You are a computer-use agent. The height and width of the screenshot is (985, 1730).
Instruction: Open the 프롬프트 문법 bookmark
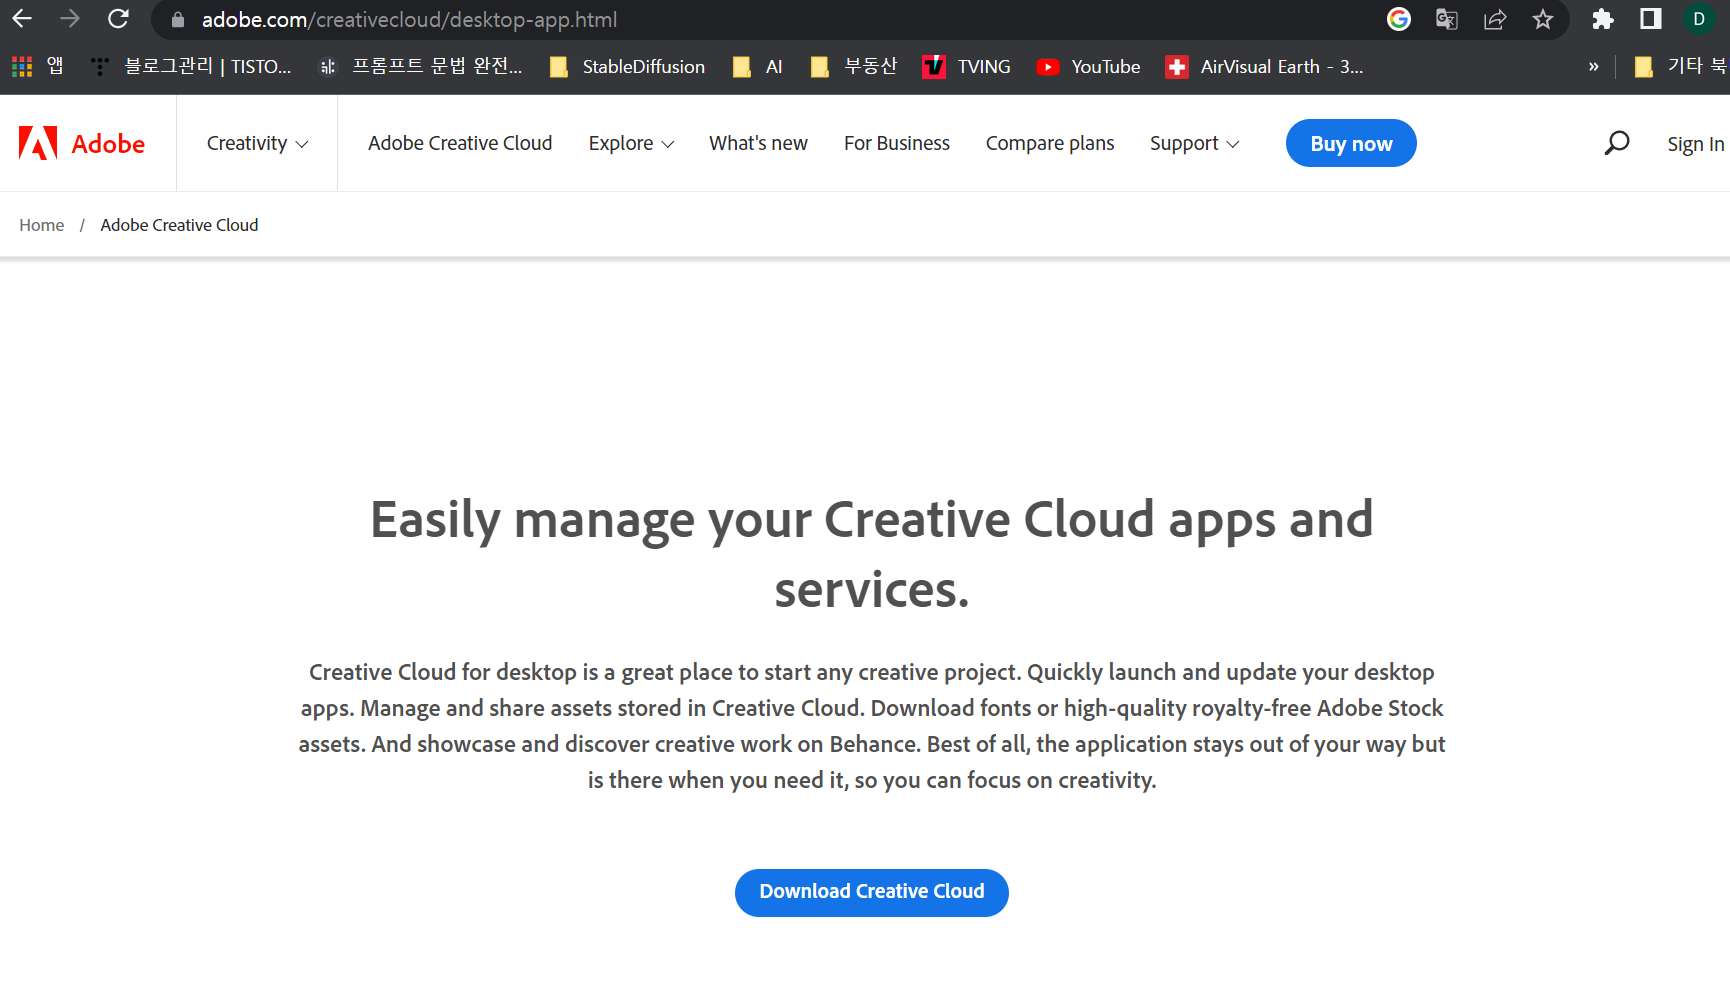(420, 66)
